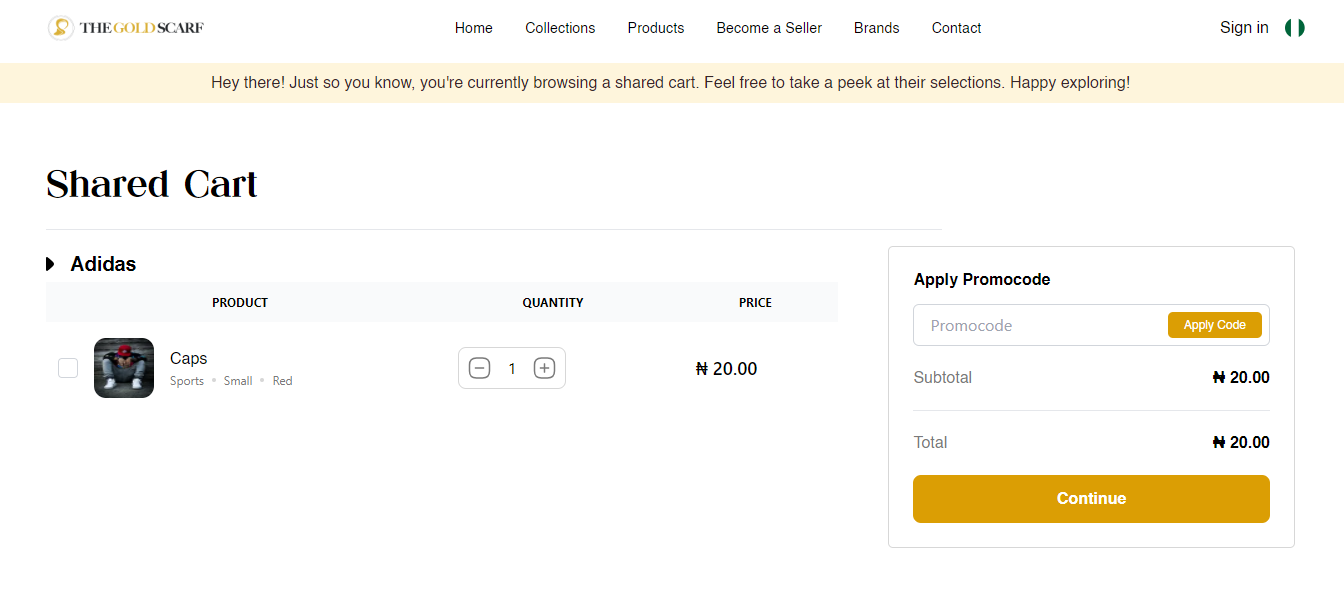This screenshot has height=599, width=1344.
Task: Open the Contact page
Action: pyautogui.click(x=956, y=28)
